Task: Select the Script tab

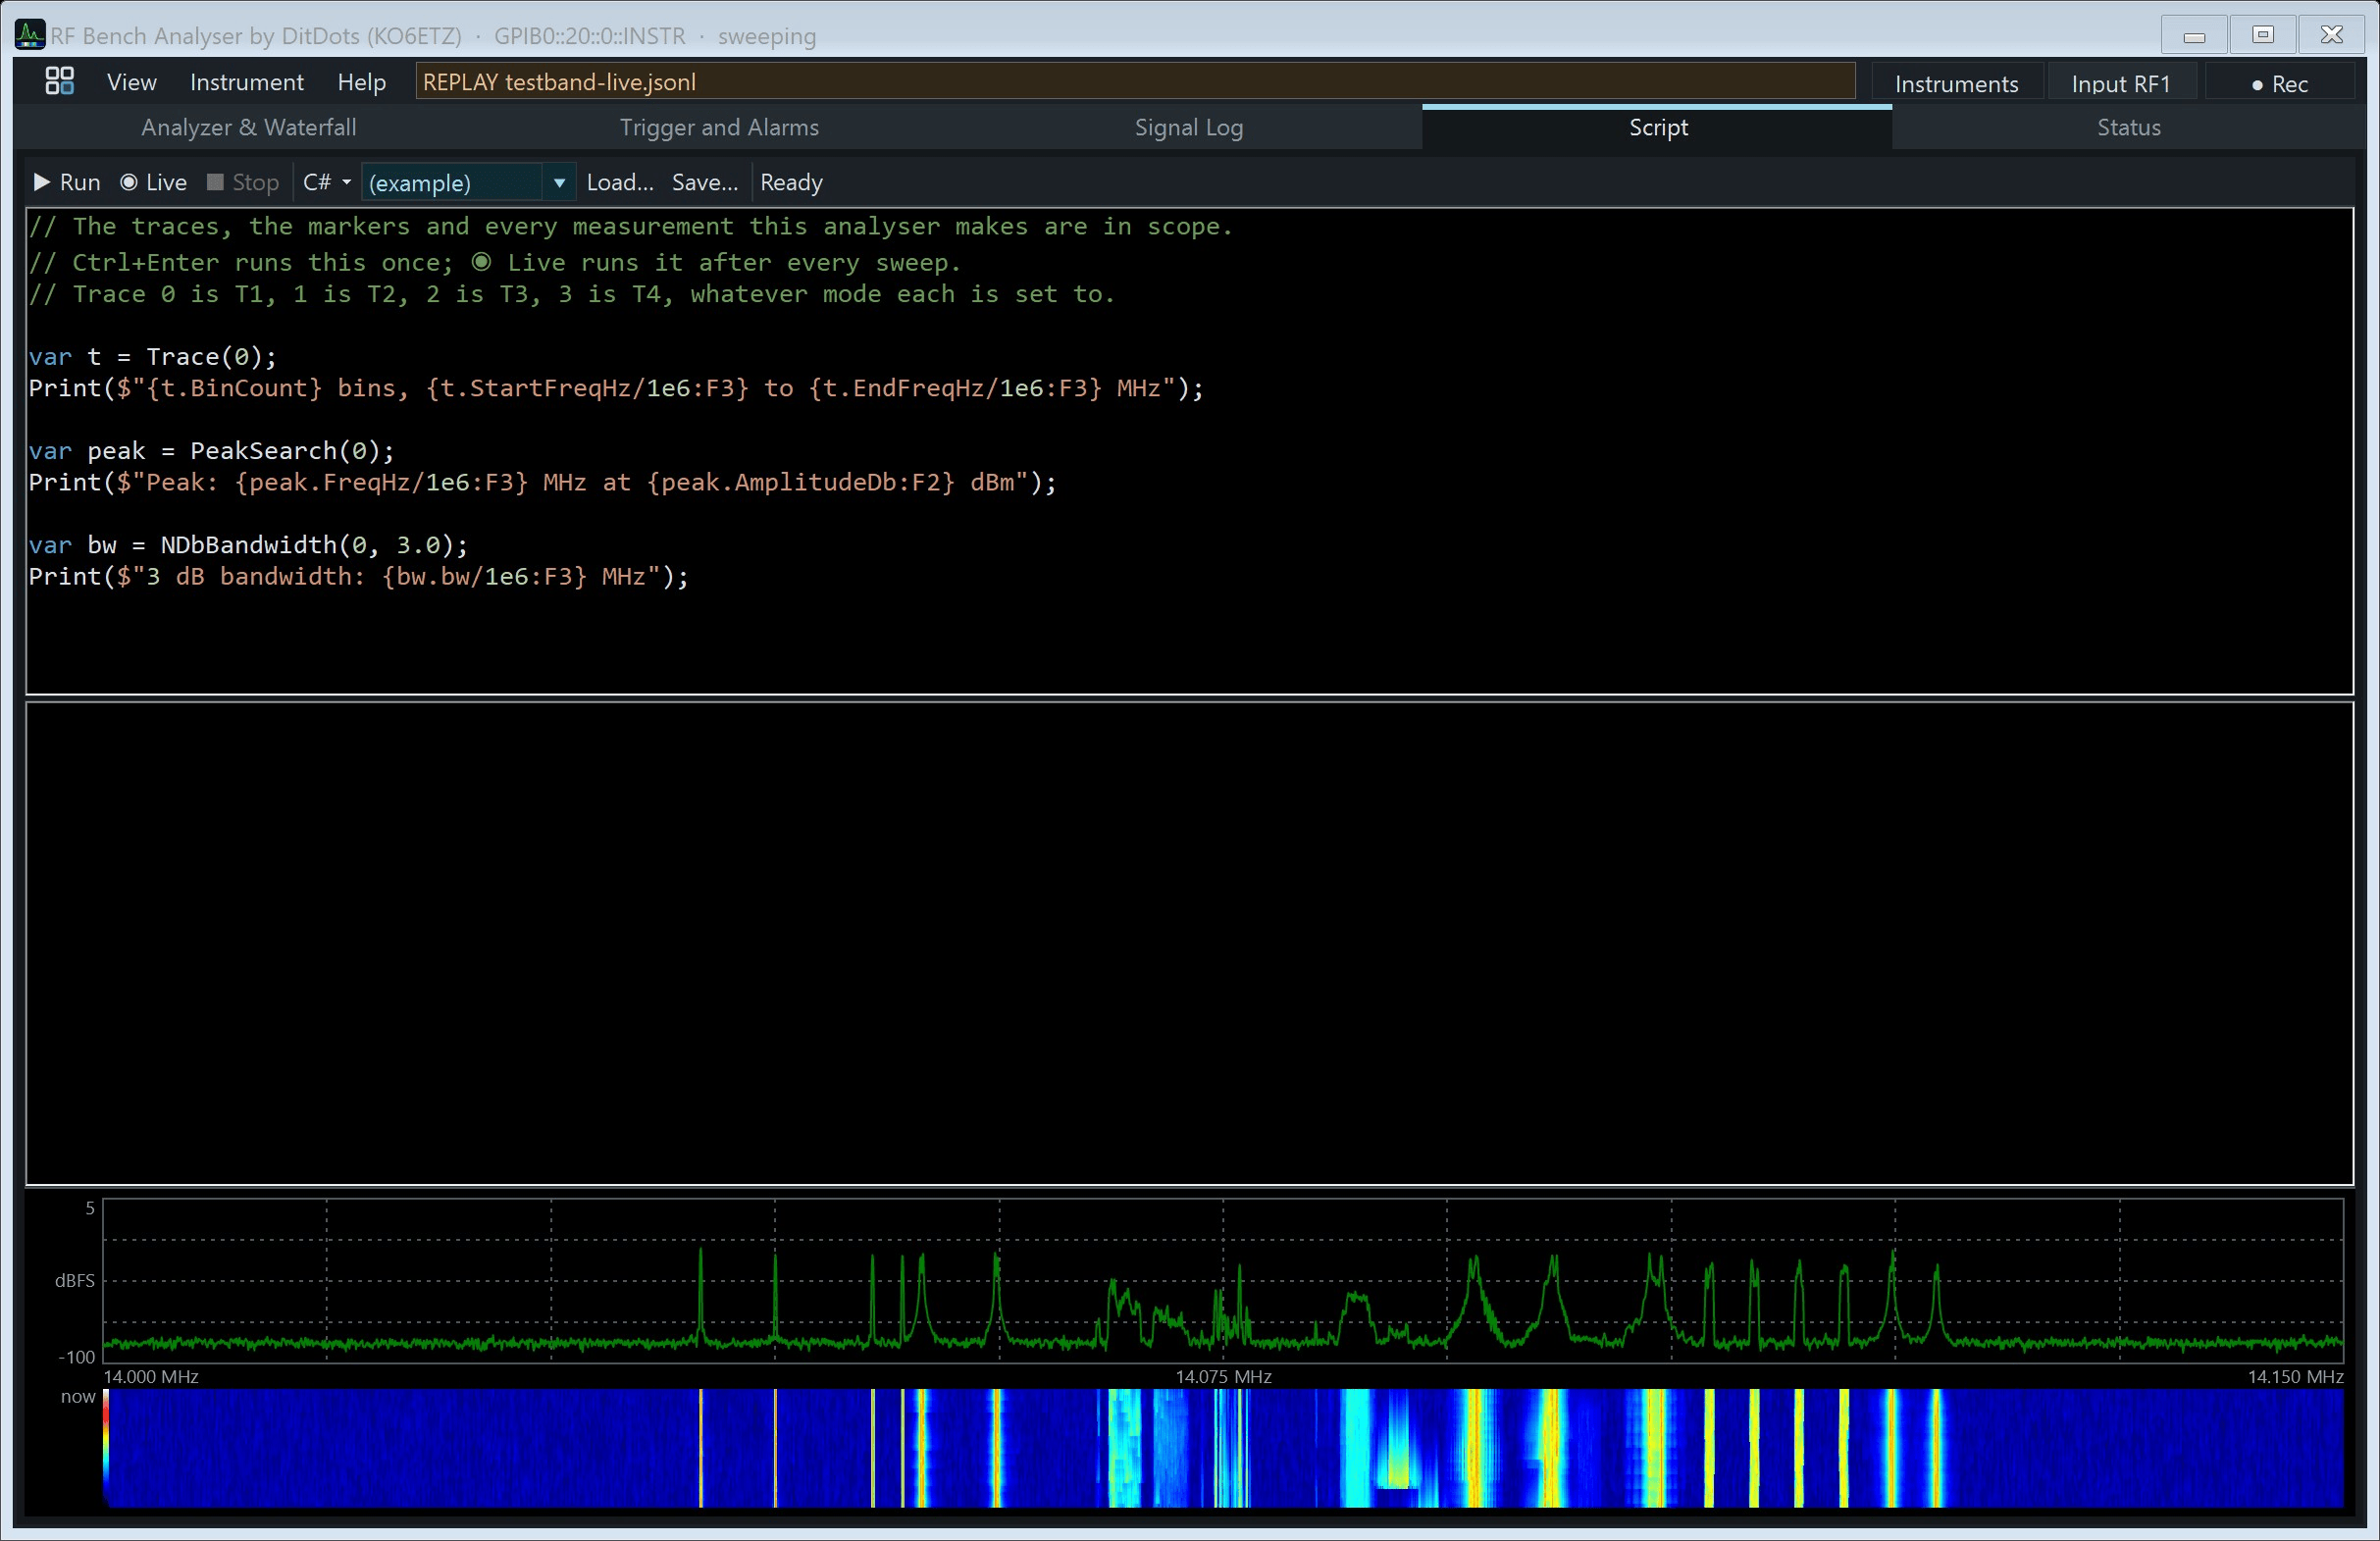Action: (1658, 128)
